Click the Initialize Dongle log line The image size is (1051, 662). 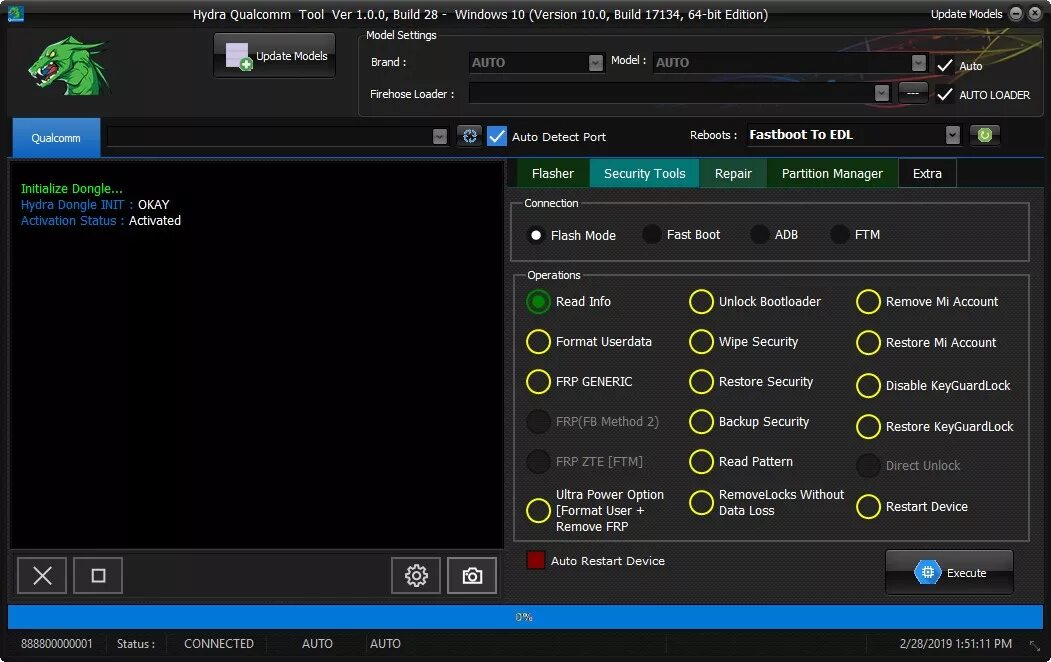tap(72, 189)
